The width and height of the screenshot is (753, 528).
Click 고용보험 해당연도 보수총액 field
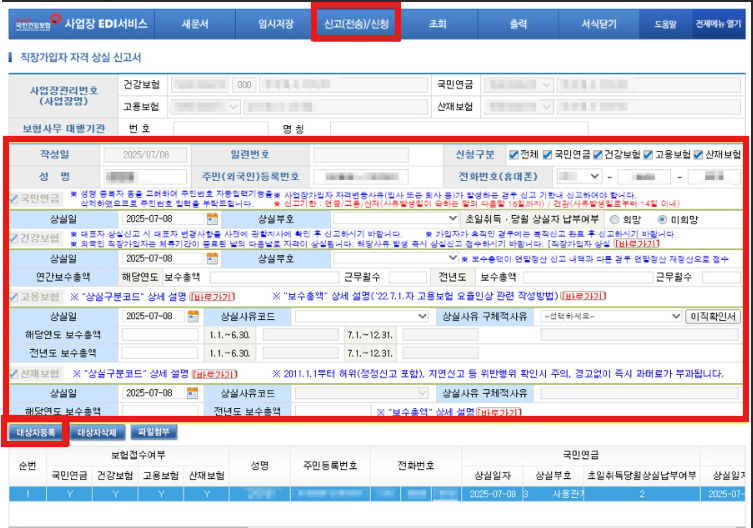coord(160,335)
